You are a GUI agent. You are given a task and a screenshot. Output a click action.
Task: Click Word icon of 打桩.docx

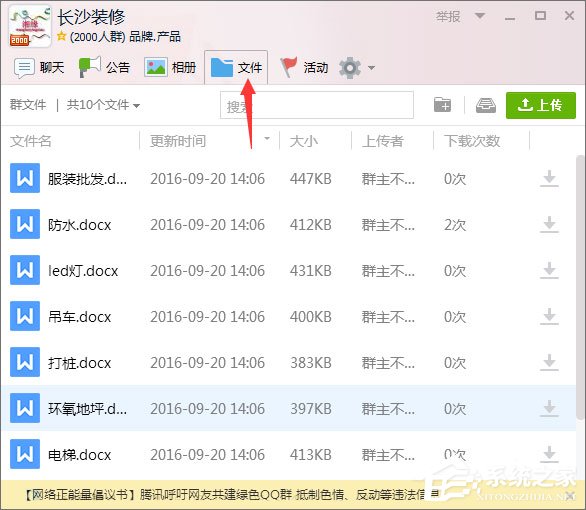[25, 362]
